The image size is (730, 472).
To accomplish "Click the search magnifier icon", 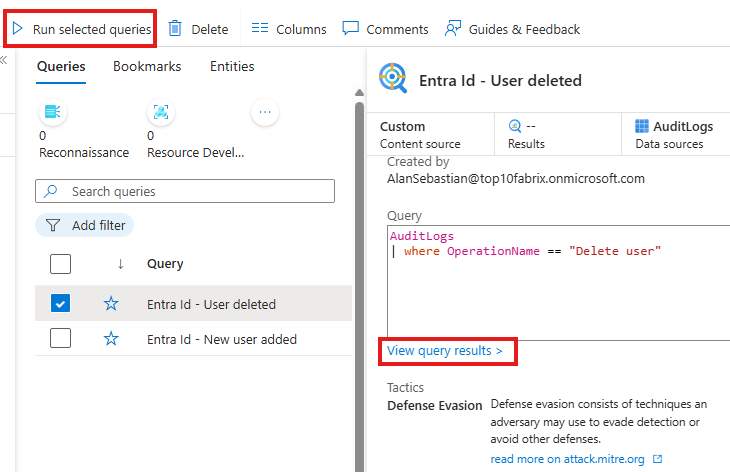I will point(50,191).
